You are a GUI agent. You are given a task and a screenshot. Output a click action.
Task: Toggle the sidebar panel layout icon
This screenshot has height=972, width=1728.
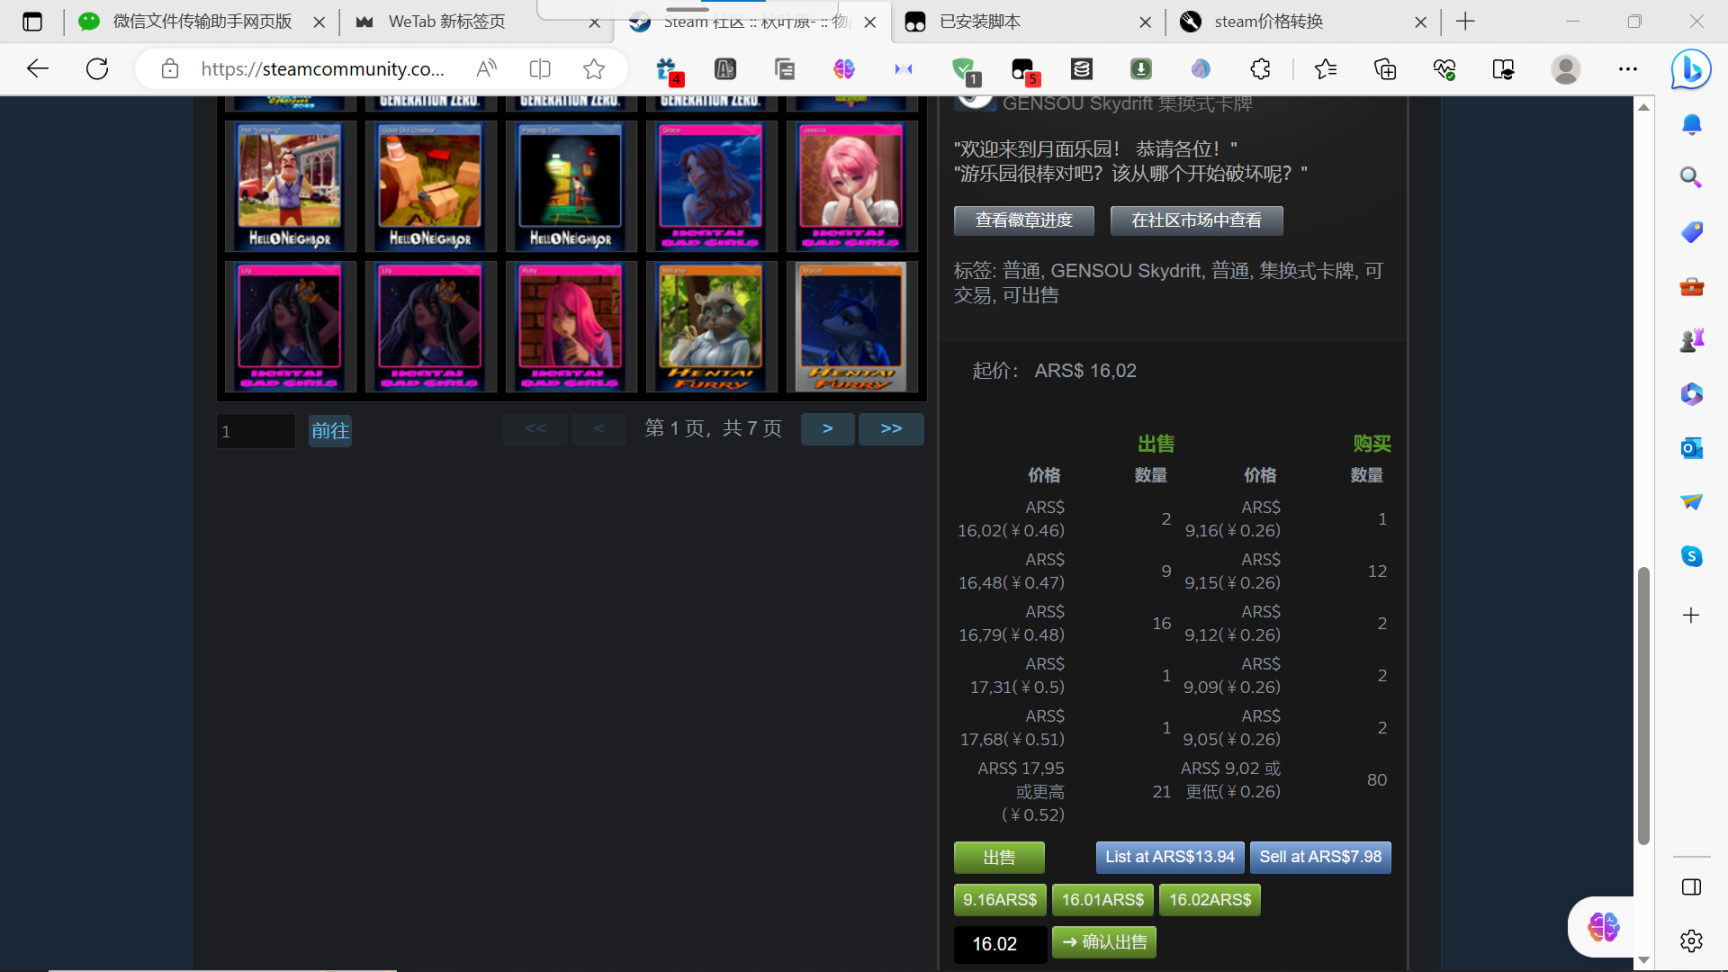click(x=1691, y=887)
